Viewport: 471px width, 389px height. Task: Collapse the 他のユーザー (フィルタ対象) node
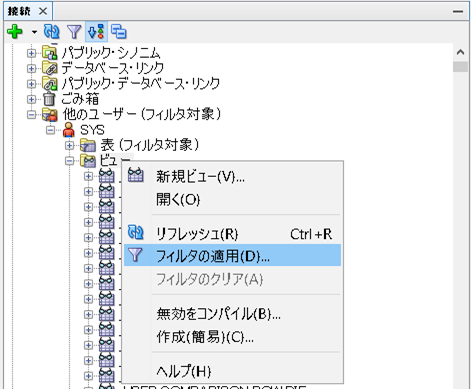coord(31,115)
